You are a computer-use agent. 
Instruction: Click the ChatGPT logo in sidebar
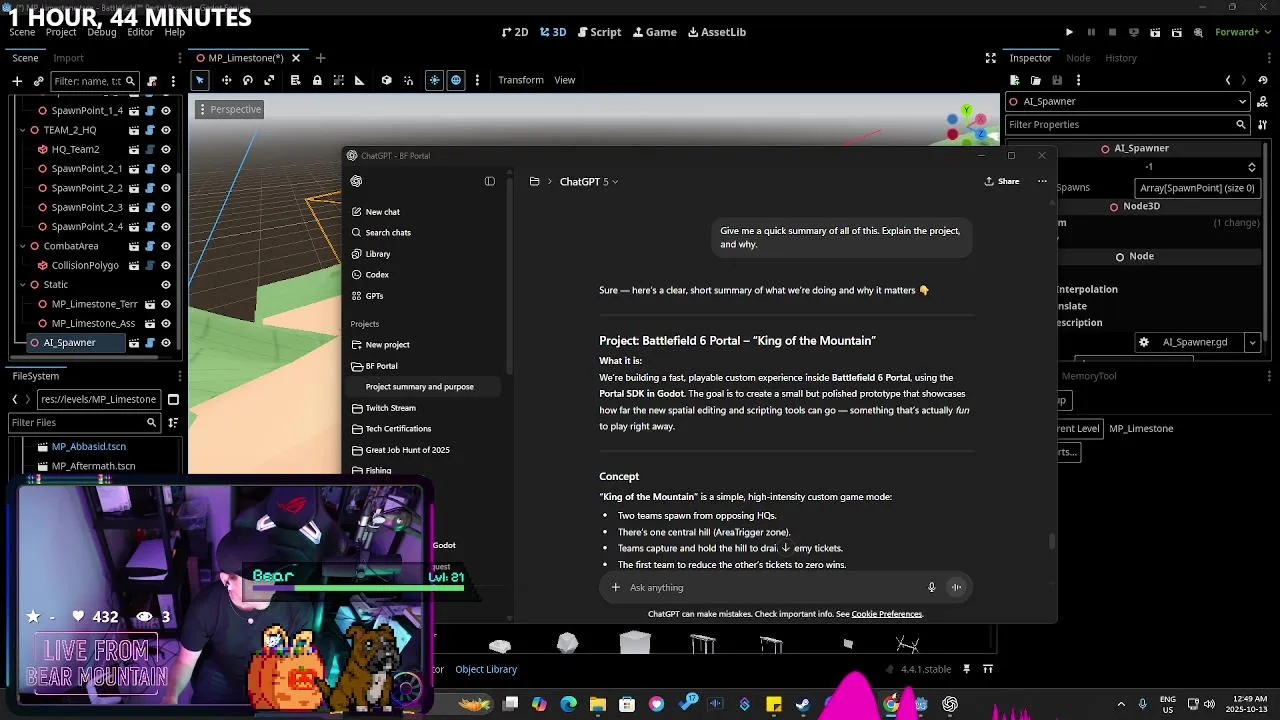[x=356, y=181]
